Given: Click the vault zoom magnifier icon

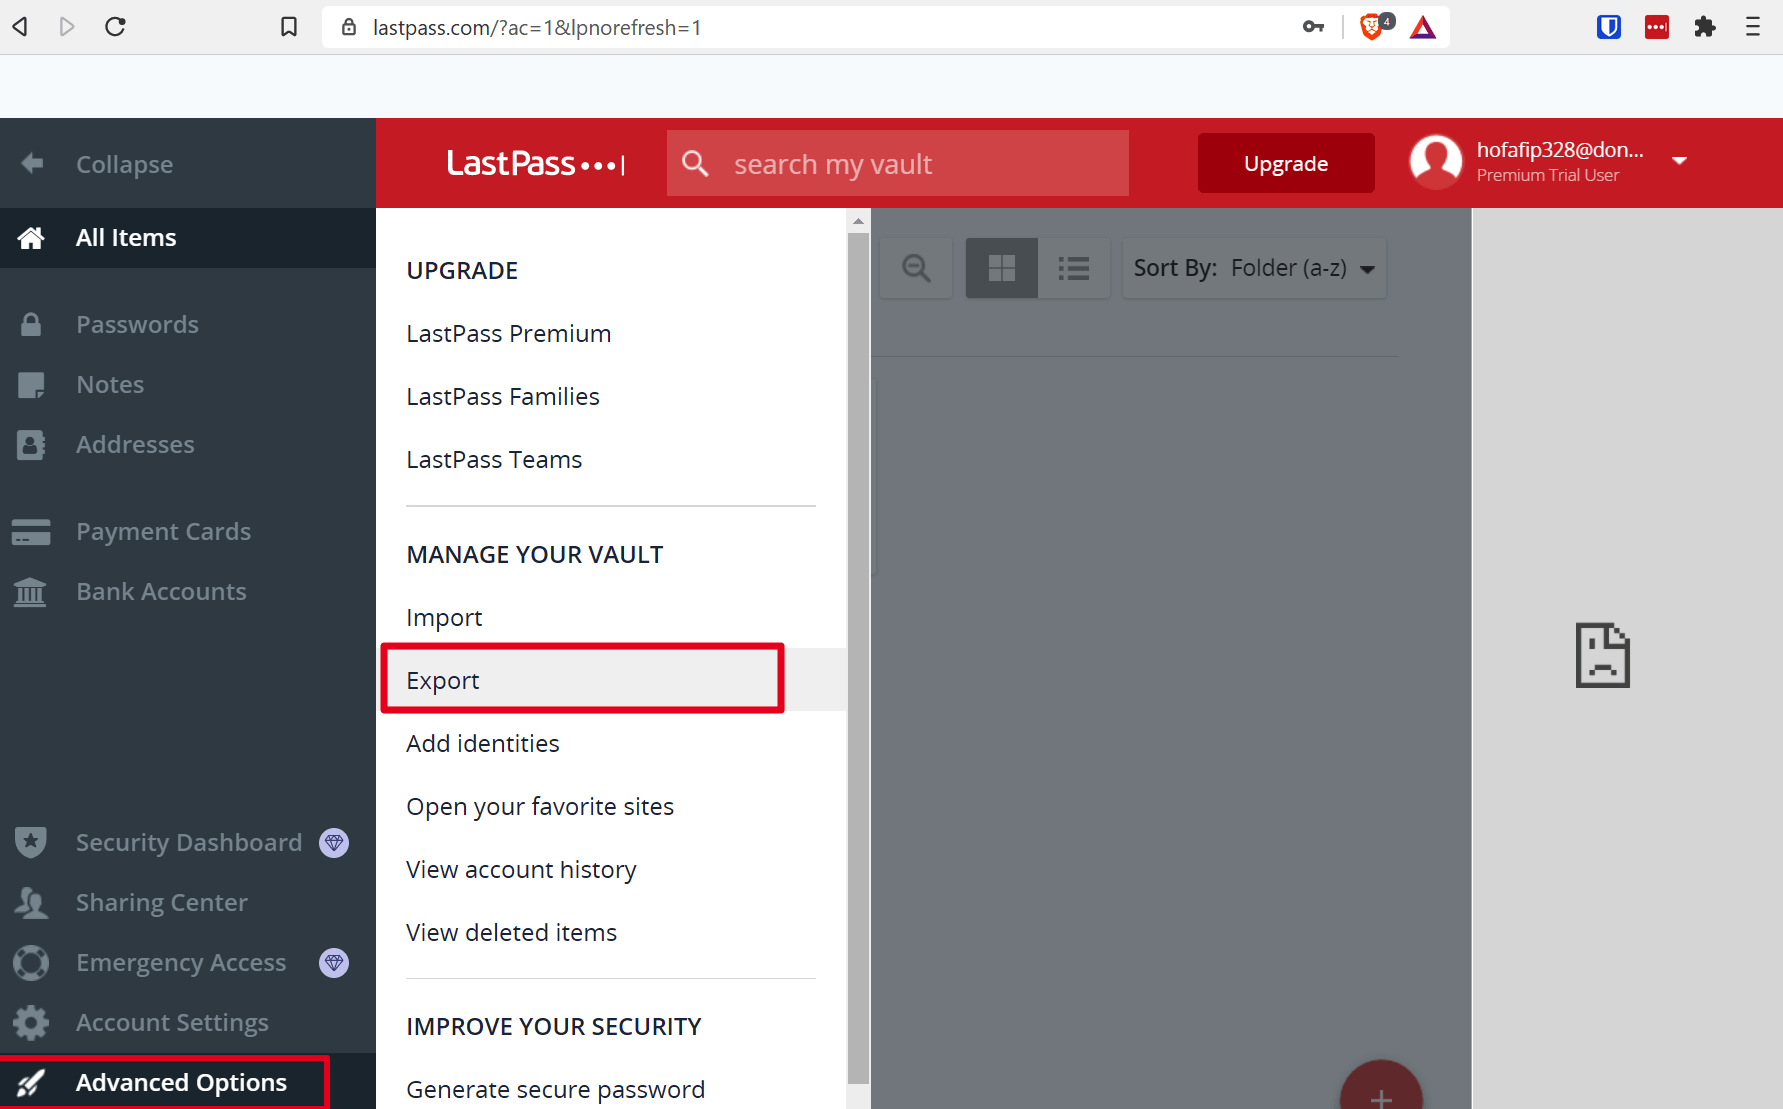Looking at the screenshot, I should point(916,268).
